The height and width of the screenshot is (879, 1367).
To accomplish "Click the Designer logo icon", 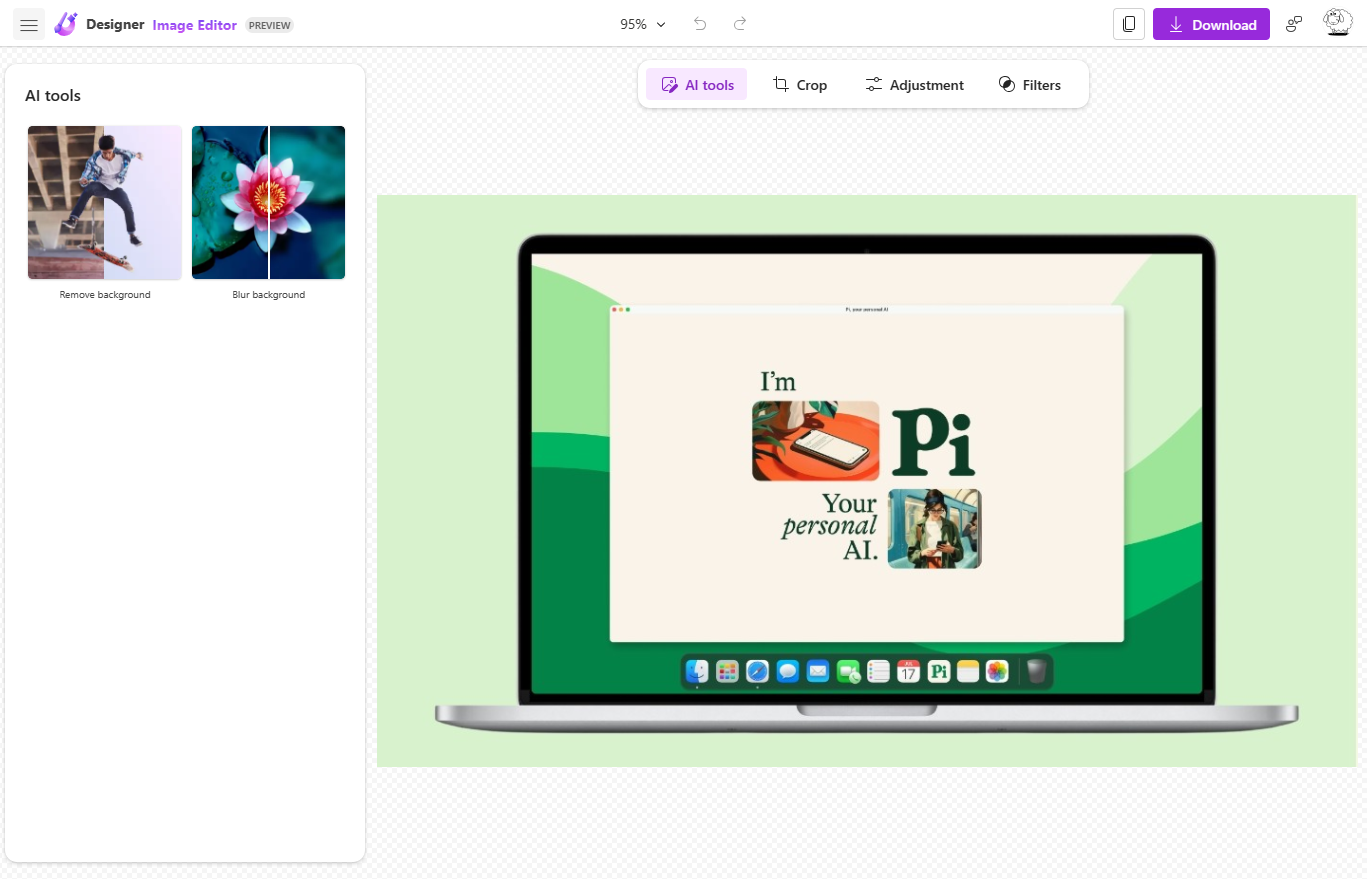I will click(66, 24).
